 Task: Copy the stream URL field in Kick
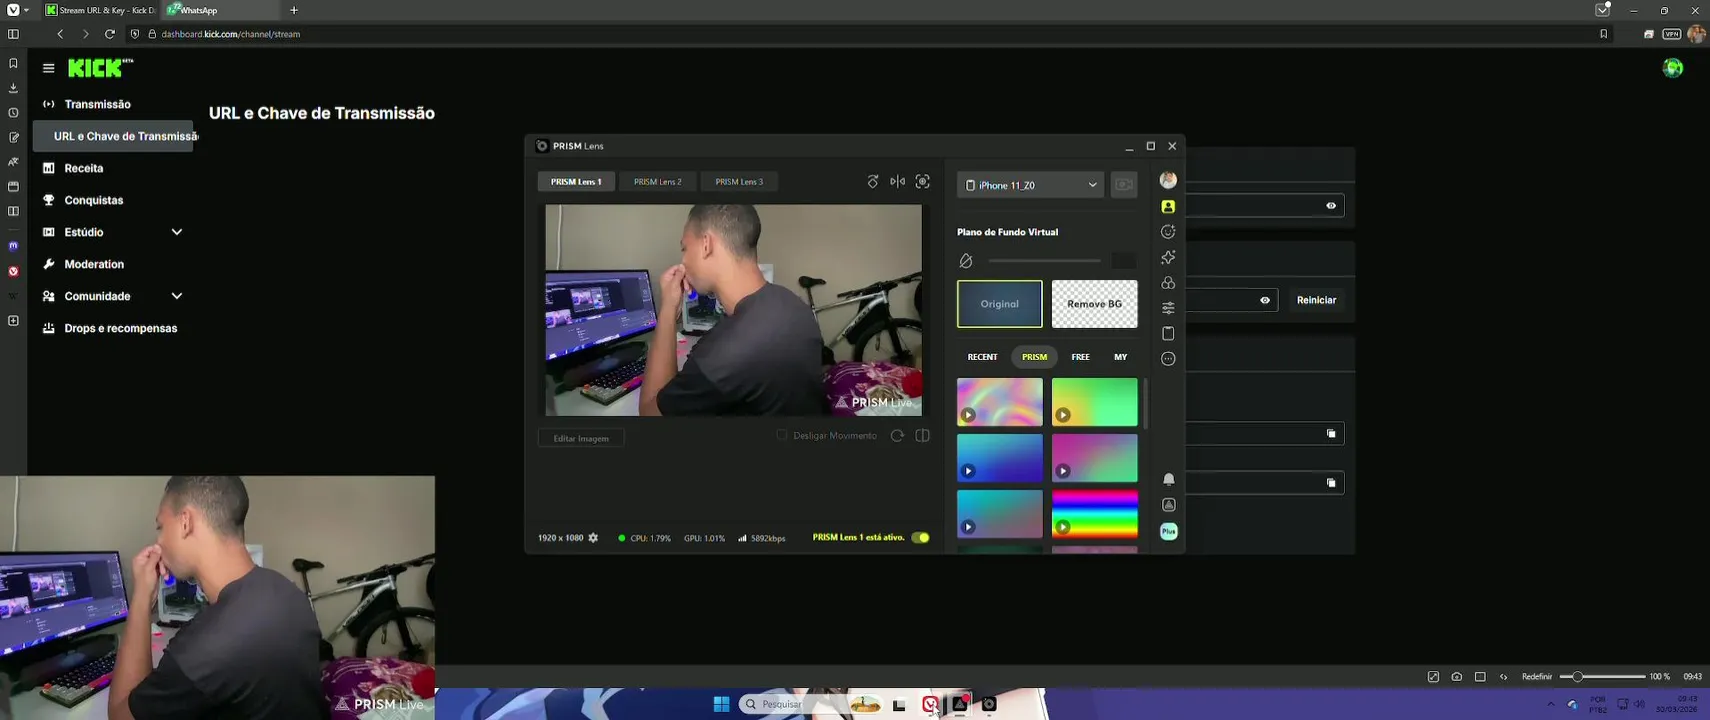tap(1331, 434)
